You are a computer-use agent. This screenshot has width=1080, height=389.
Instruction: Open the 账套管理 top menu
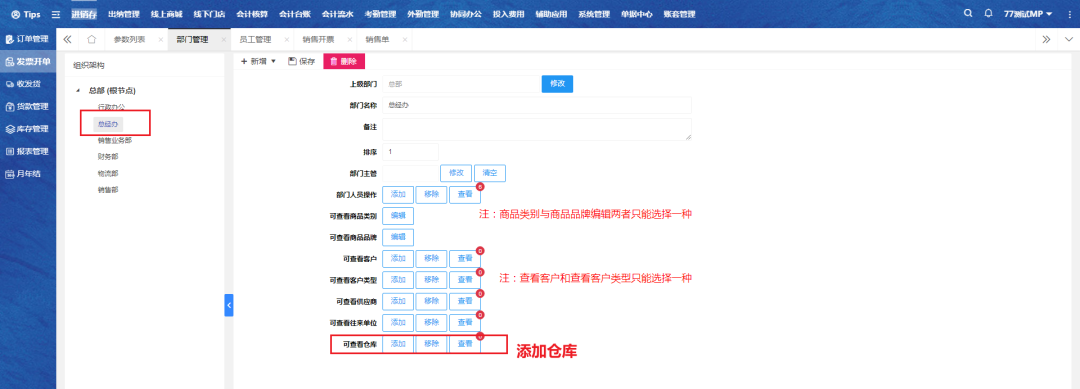(x=679, y=14)
